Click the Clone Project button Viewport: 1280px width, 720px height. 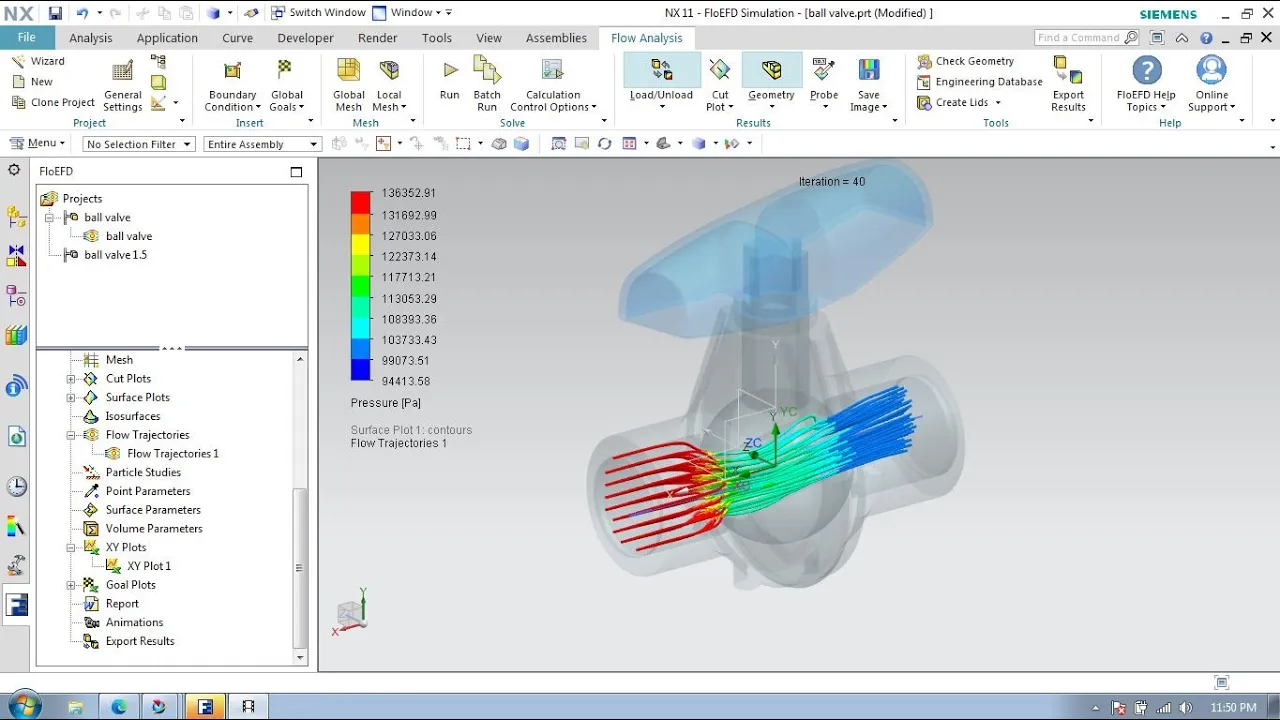tap(53, 102)
